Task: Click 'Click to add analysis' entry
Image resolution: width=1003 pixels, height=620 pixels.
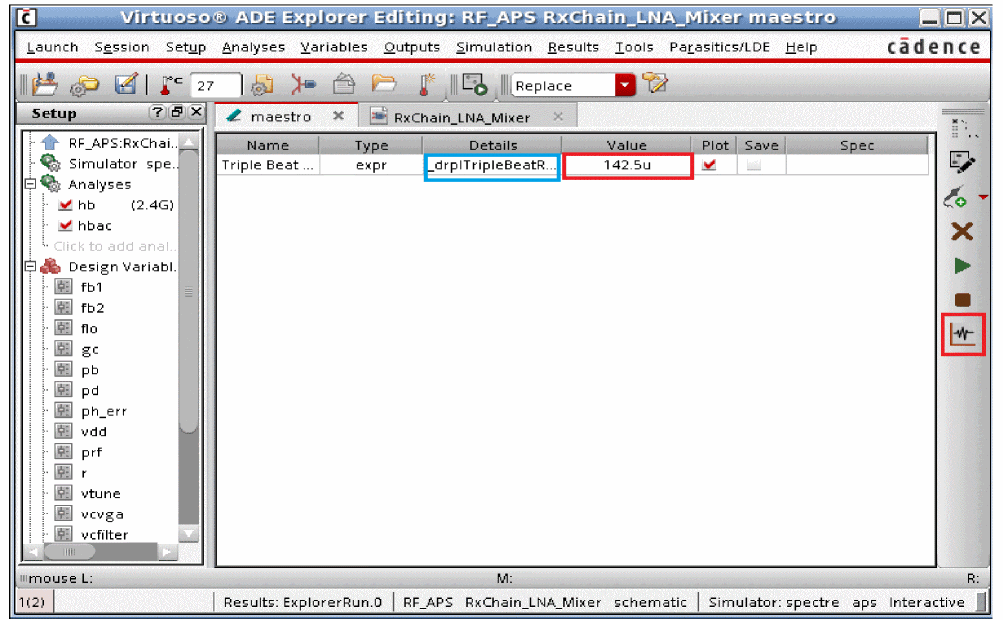Action: (x=115, y=246)
